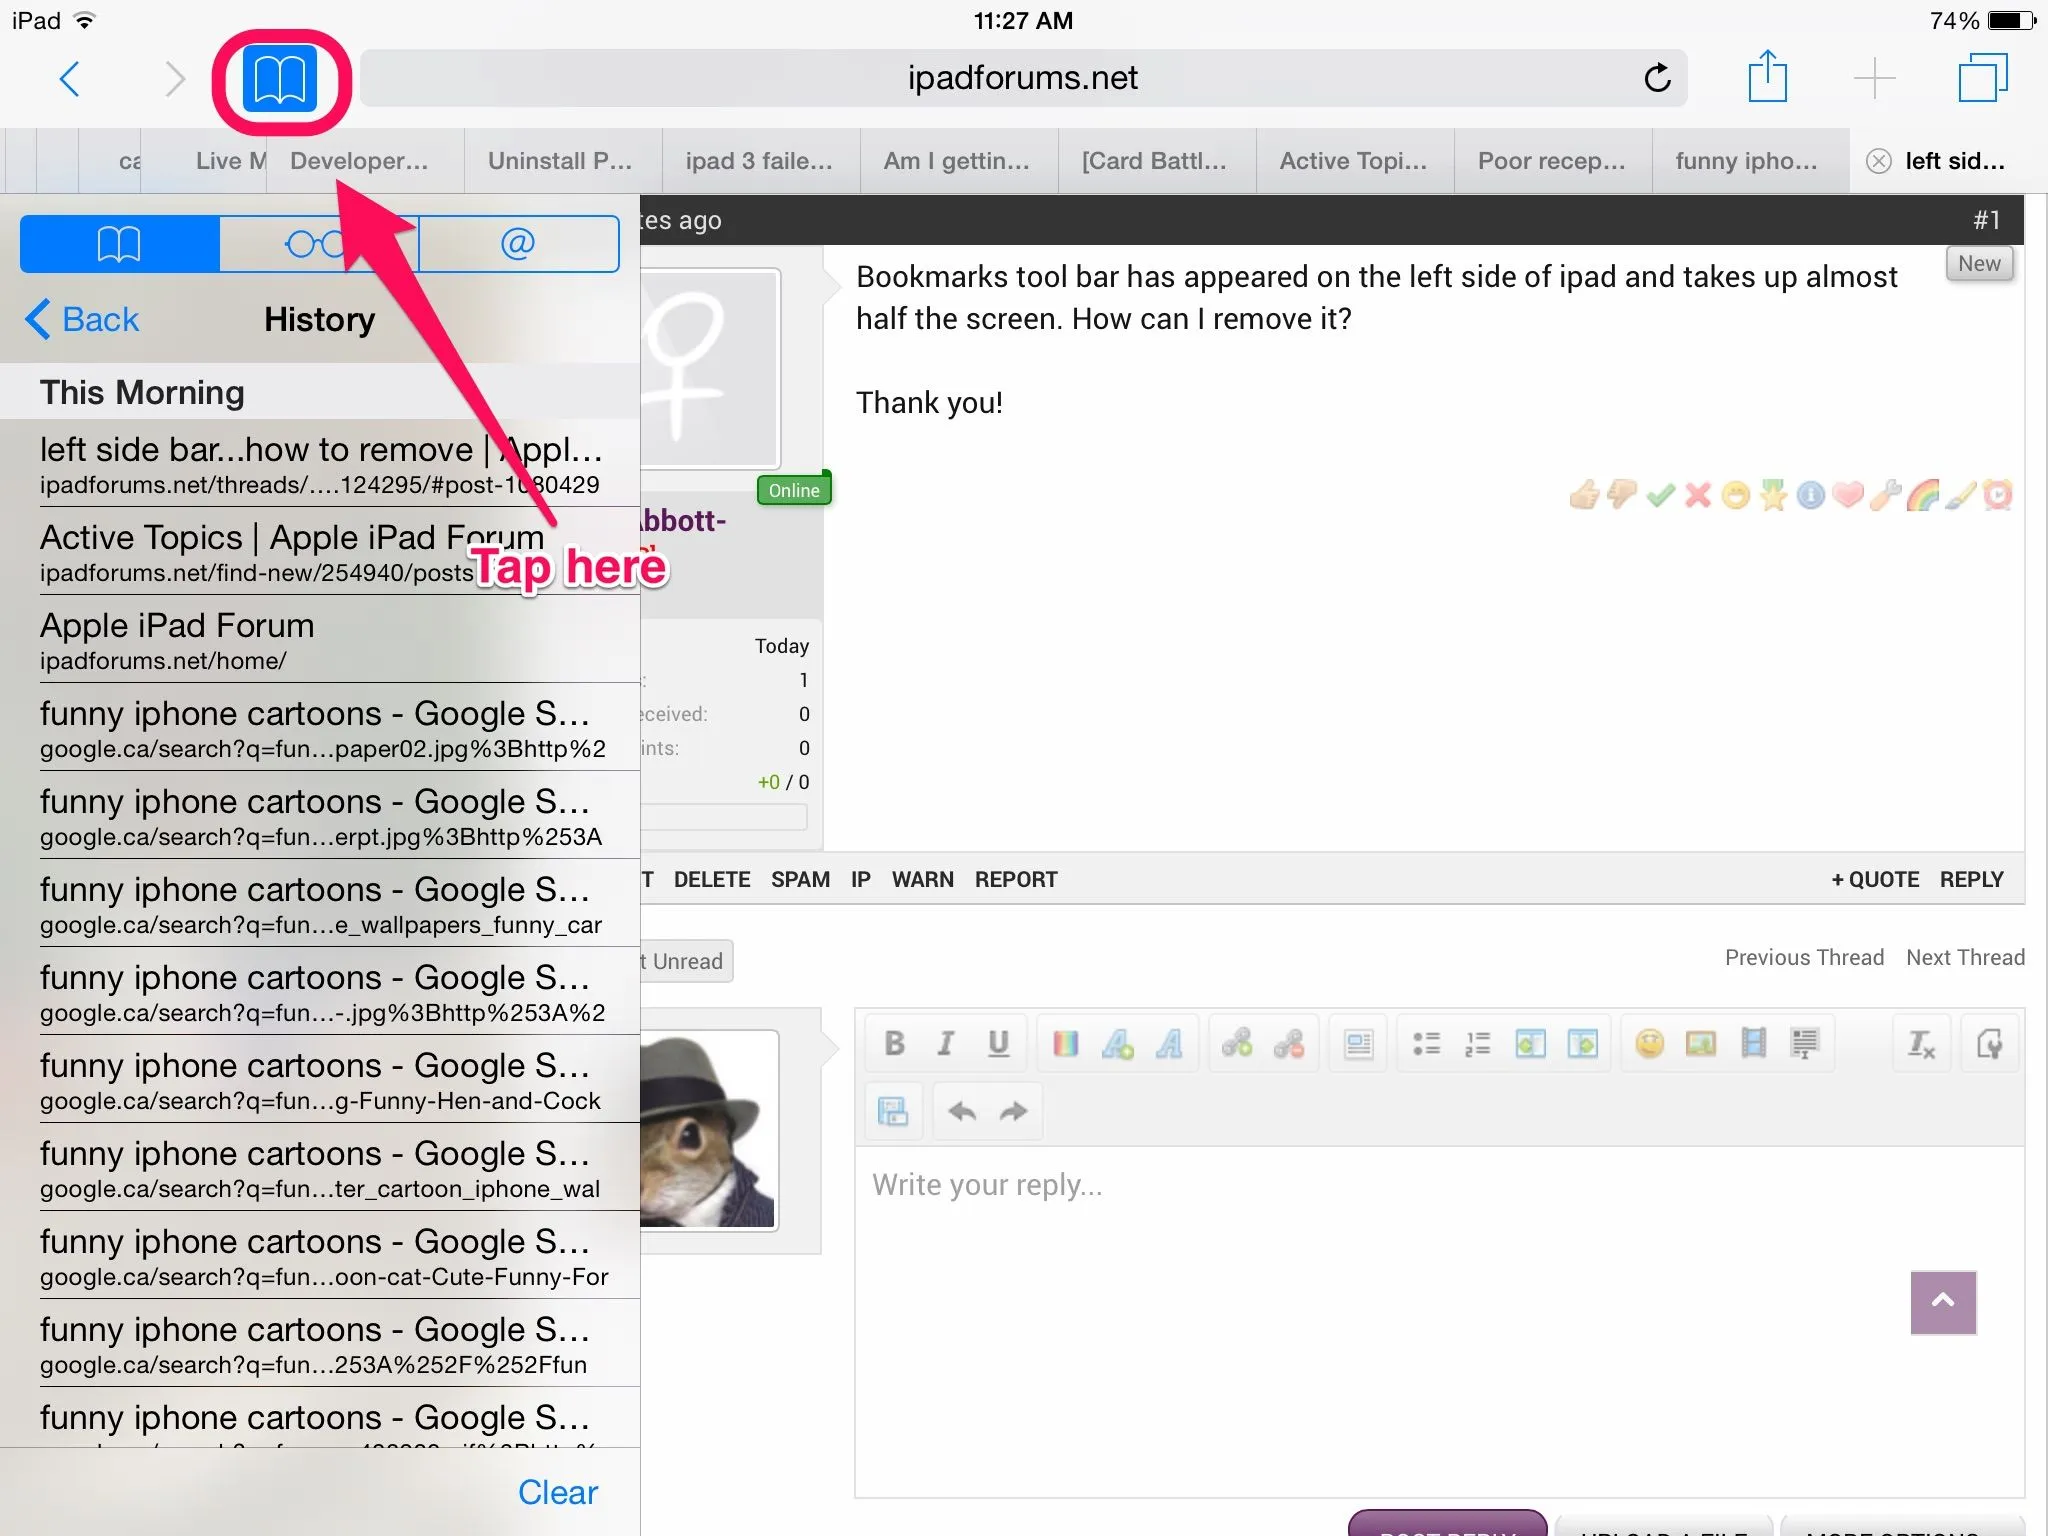The width and height of the screenshot is (2048, 1536).
Task: Open the text color picker icon
Action: click(1066, 1044)
